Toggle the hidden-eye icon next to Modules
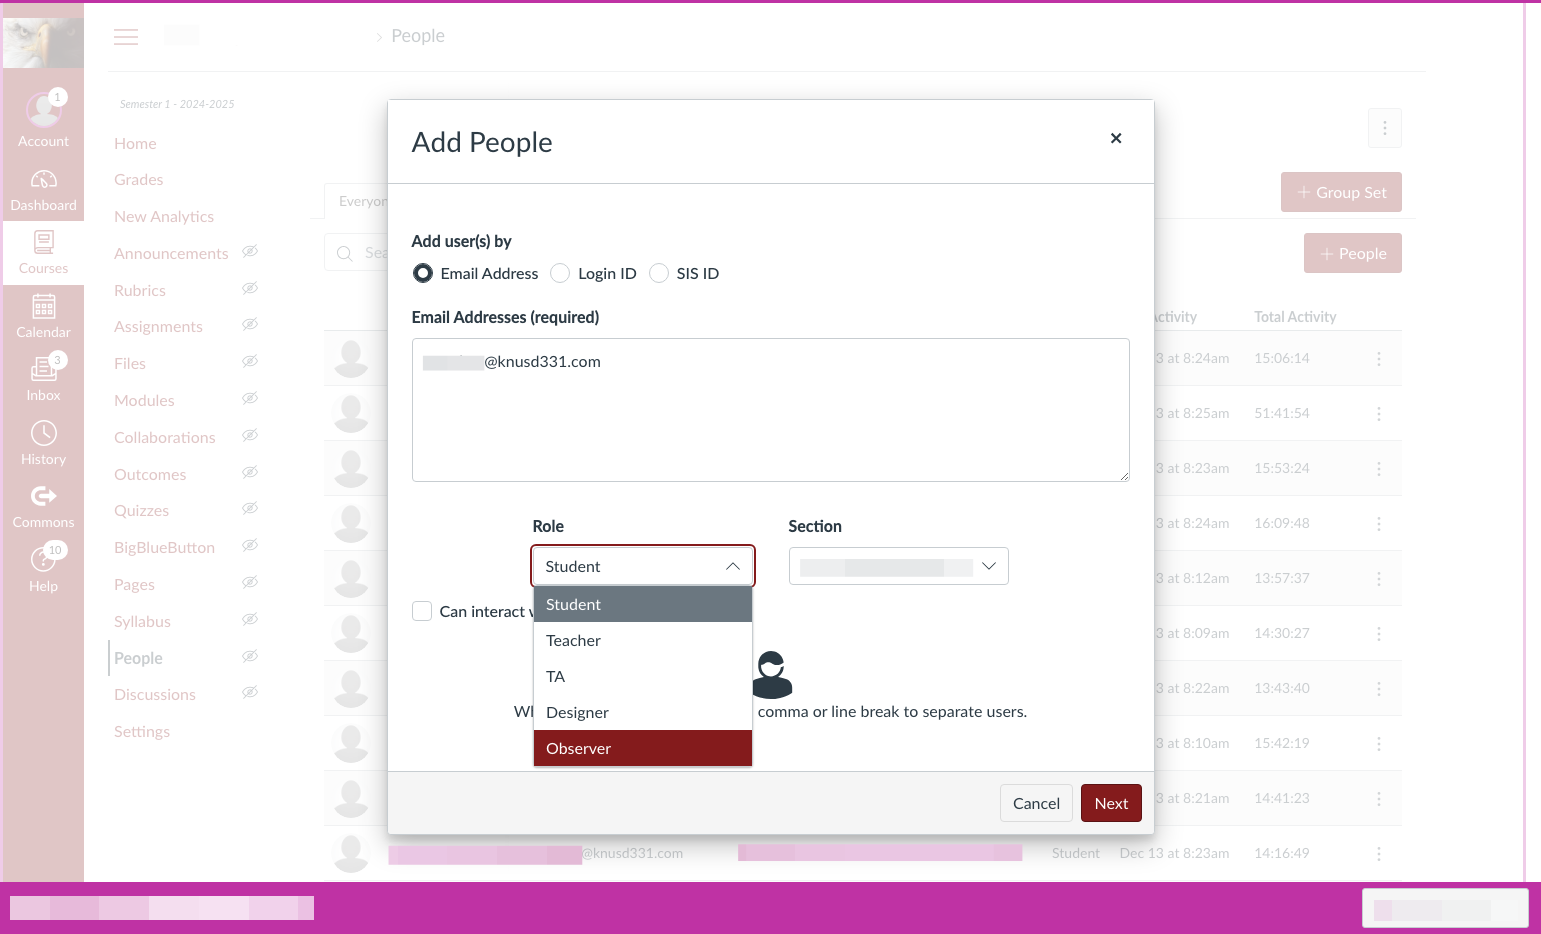The image size is (1541, 934). tap(250, 398)
